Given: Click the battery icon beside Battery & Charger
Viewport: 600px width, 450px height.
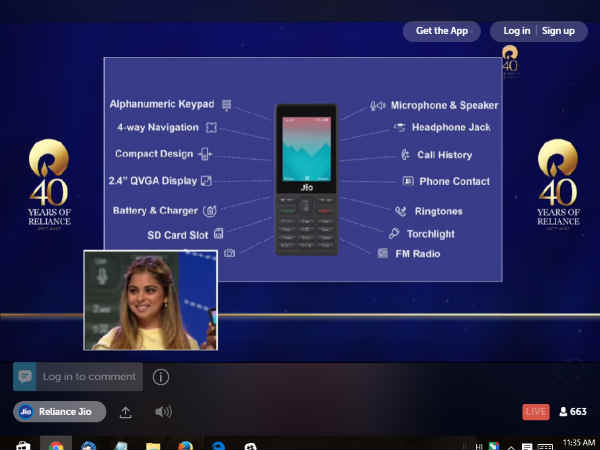Looking at the screenshot, I should (x=210, y=211).
